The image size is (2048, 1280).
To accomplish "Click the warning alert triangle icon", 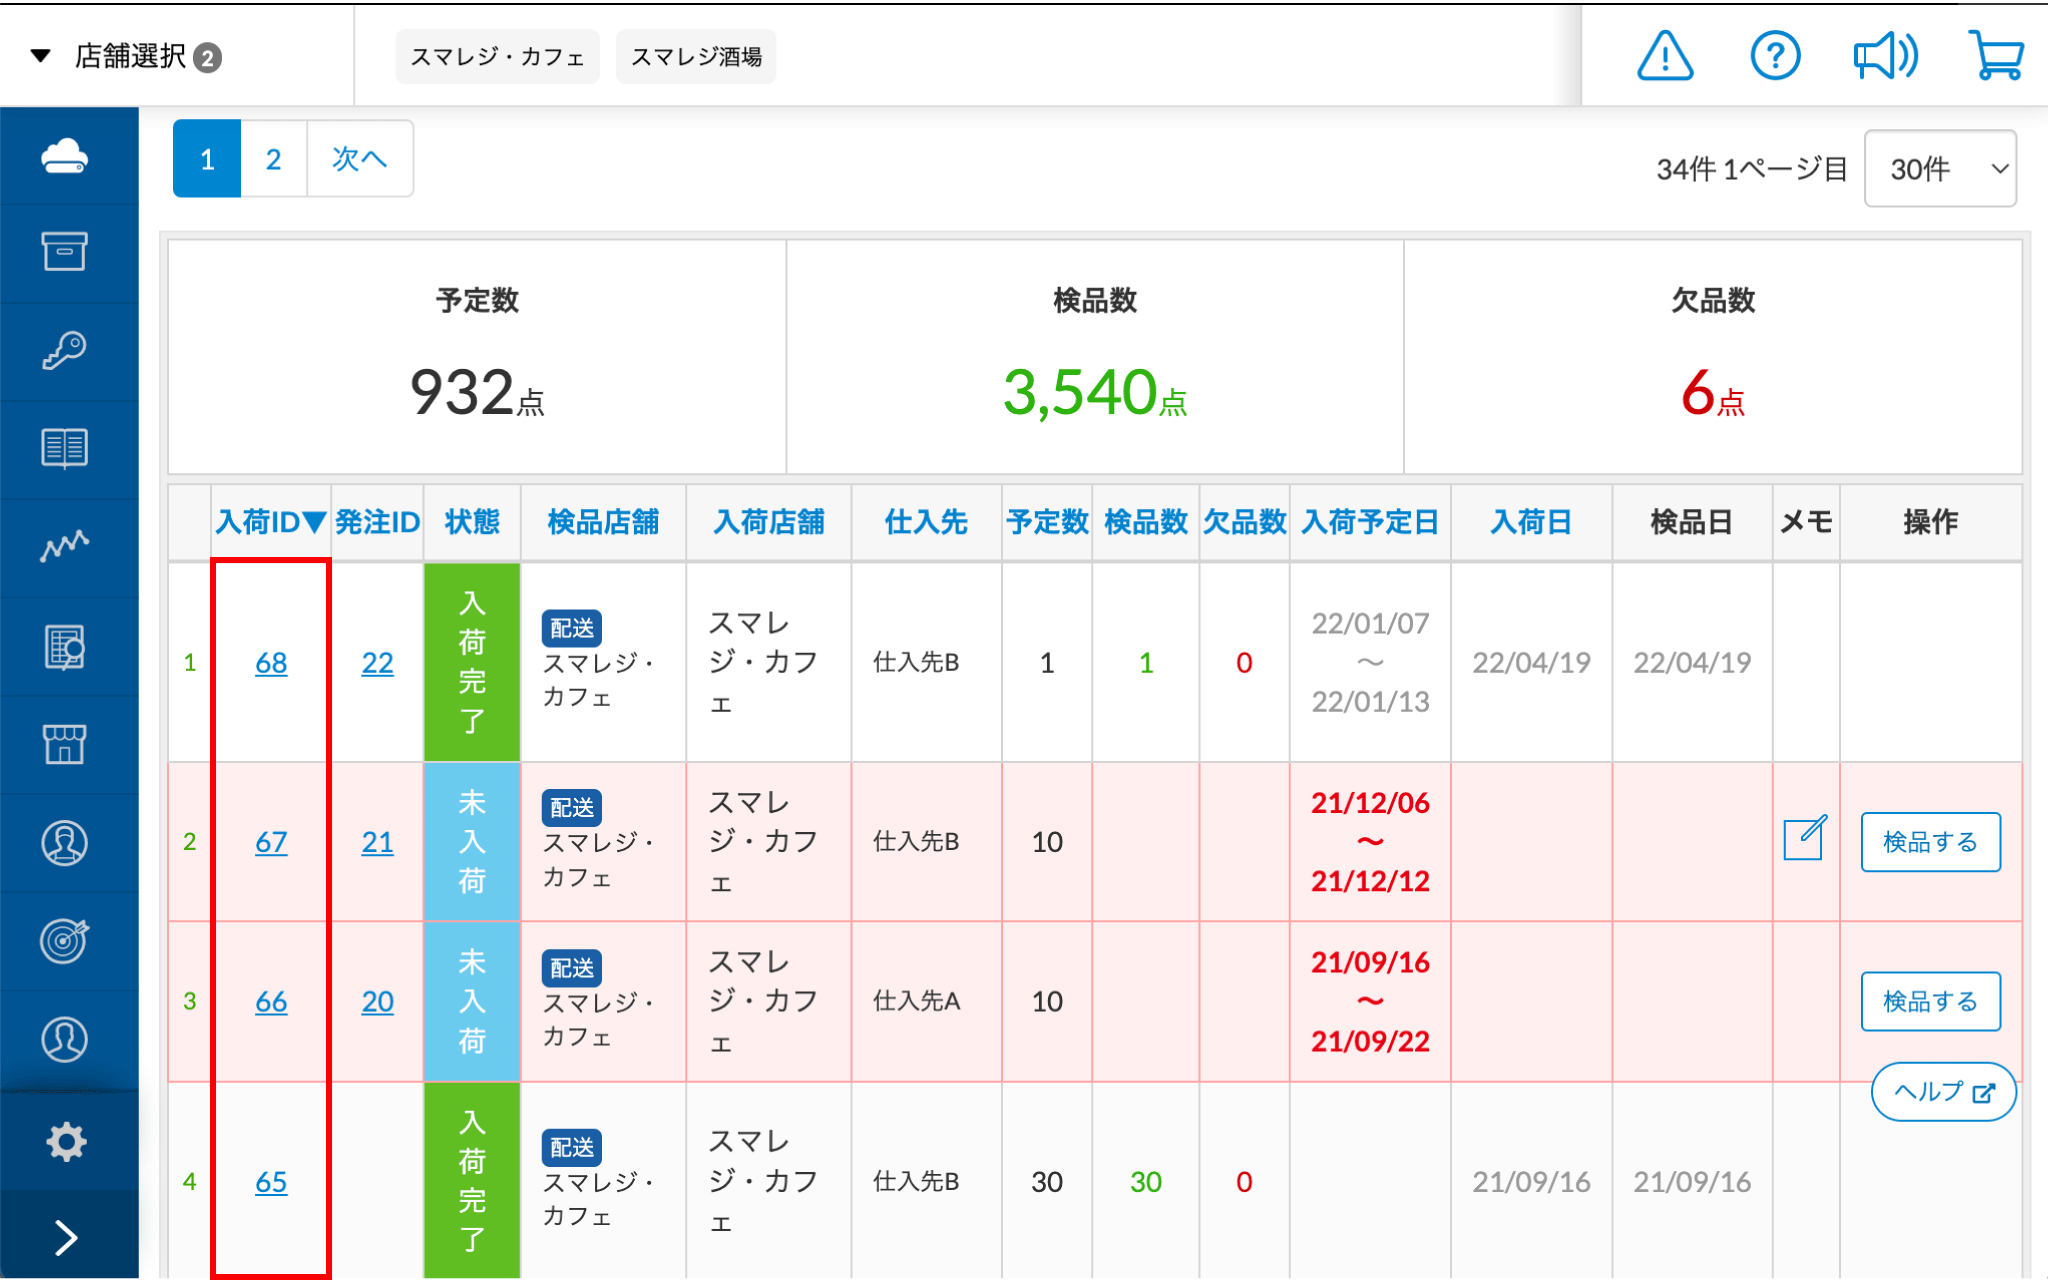I will pos(1665,56).
